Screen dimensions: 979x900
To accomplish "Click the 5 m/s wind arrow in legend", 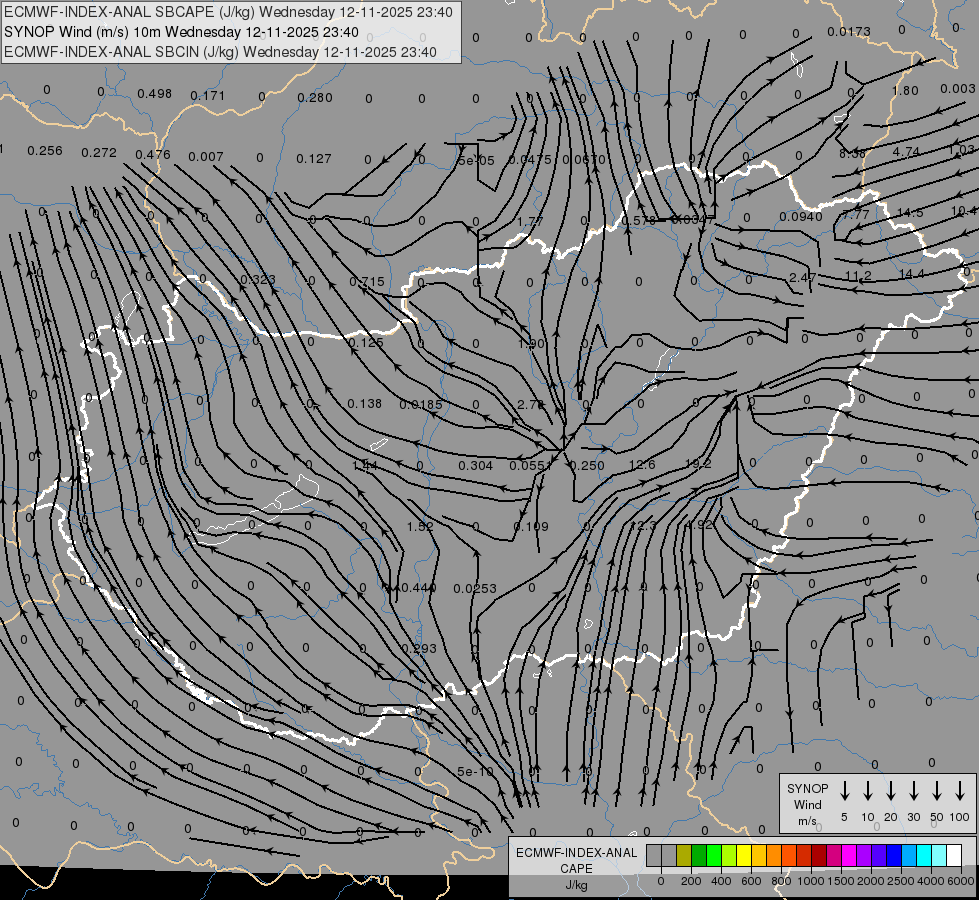I will click(x=844, y=791).
